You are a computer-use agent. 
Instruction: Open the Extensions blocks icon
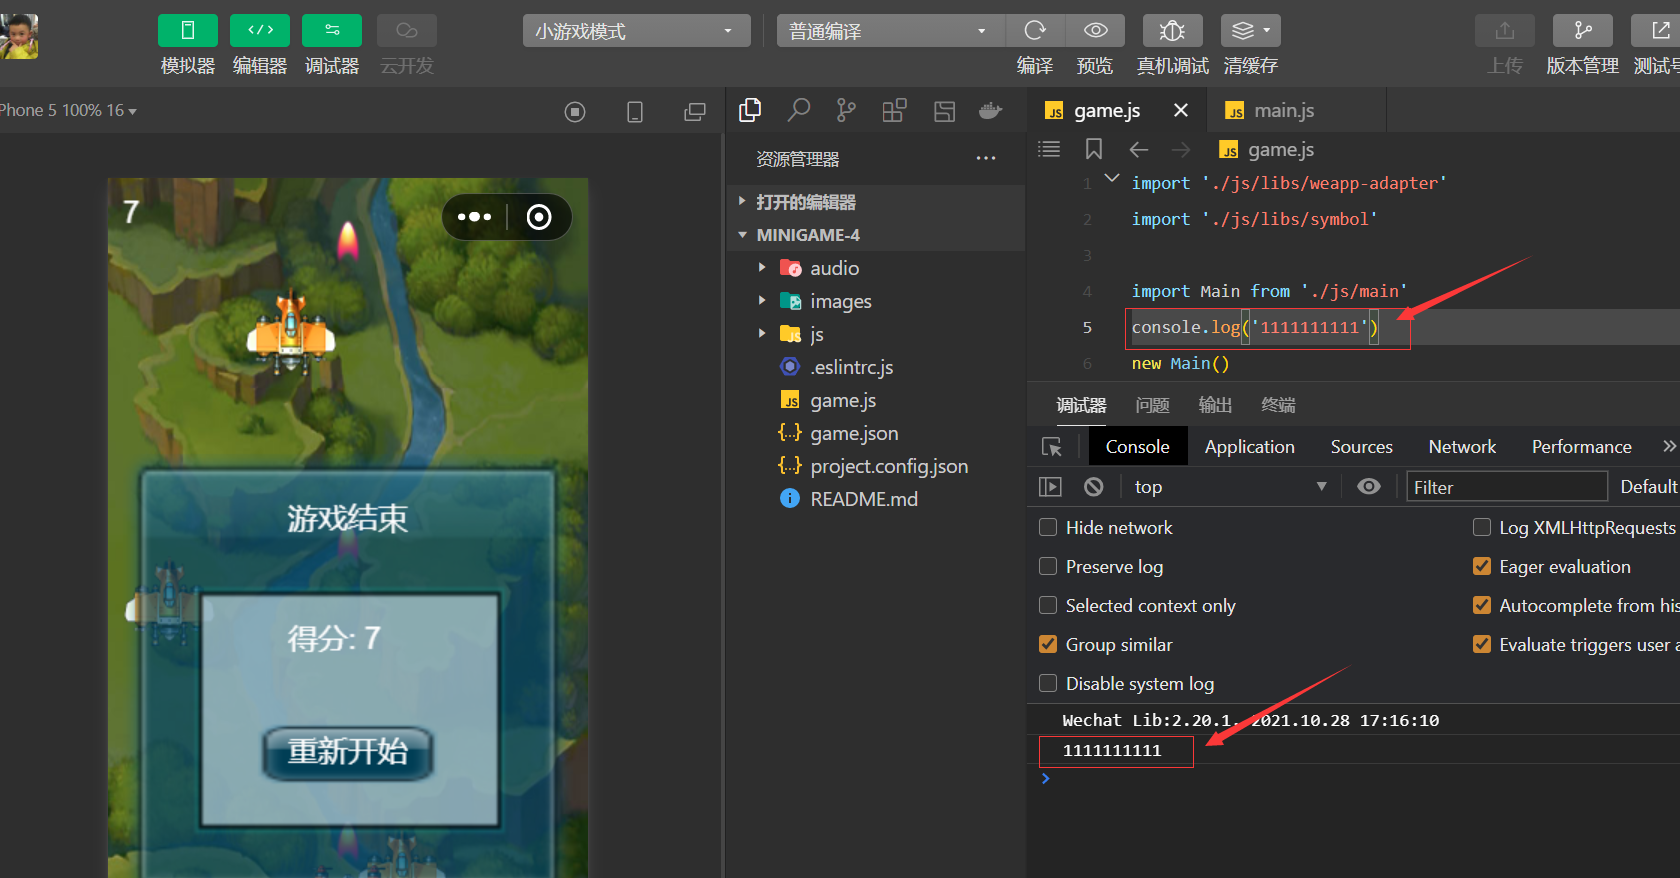coord(895,110)
